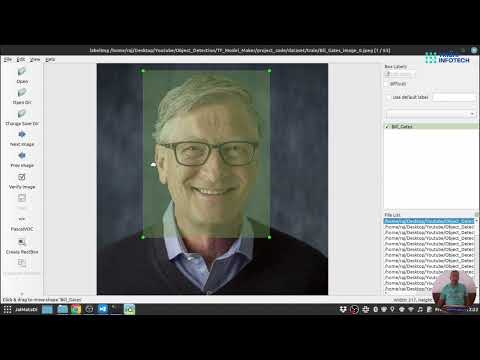Click the labelImg taskbar icon
Image resolution: width=480 pixels, height=360 pixels.
click(x=130, y=309)
